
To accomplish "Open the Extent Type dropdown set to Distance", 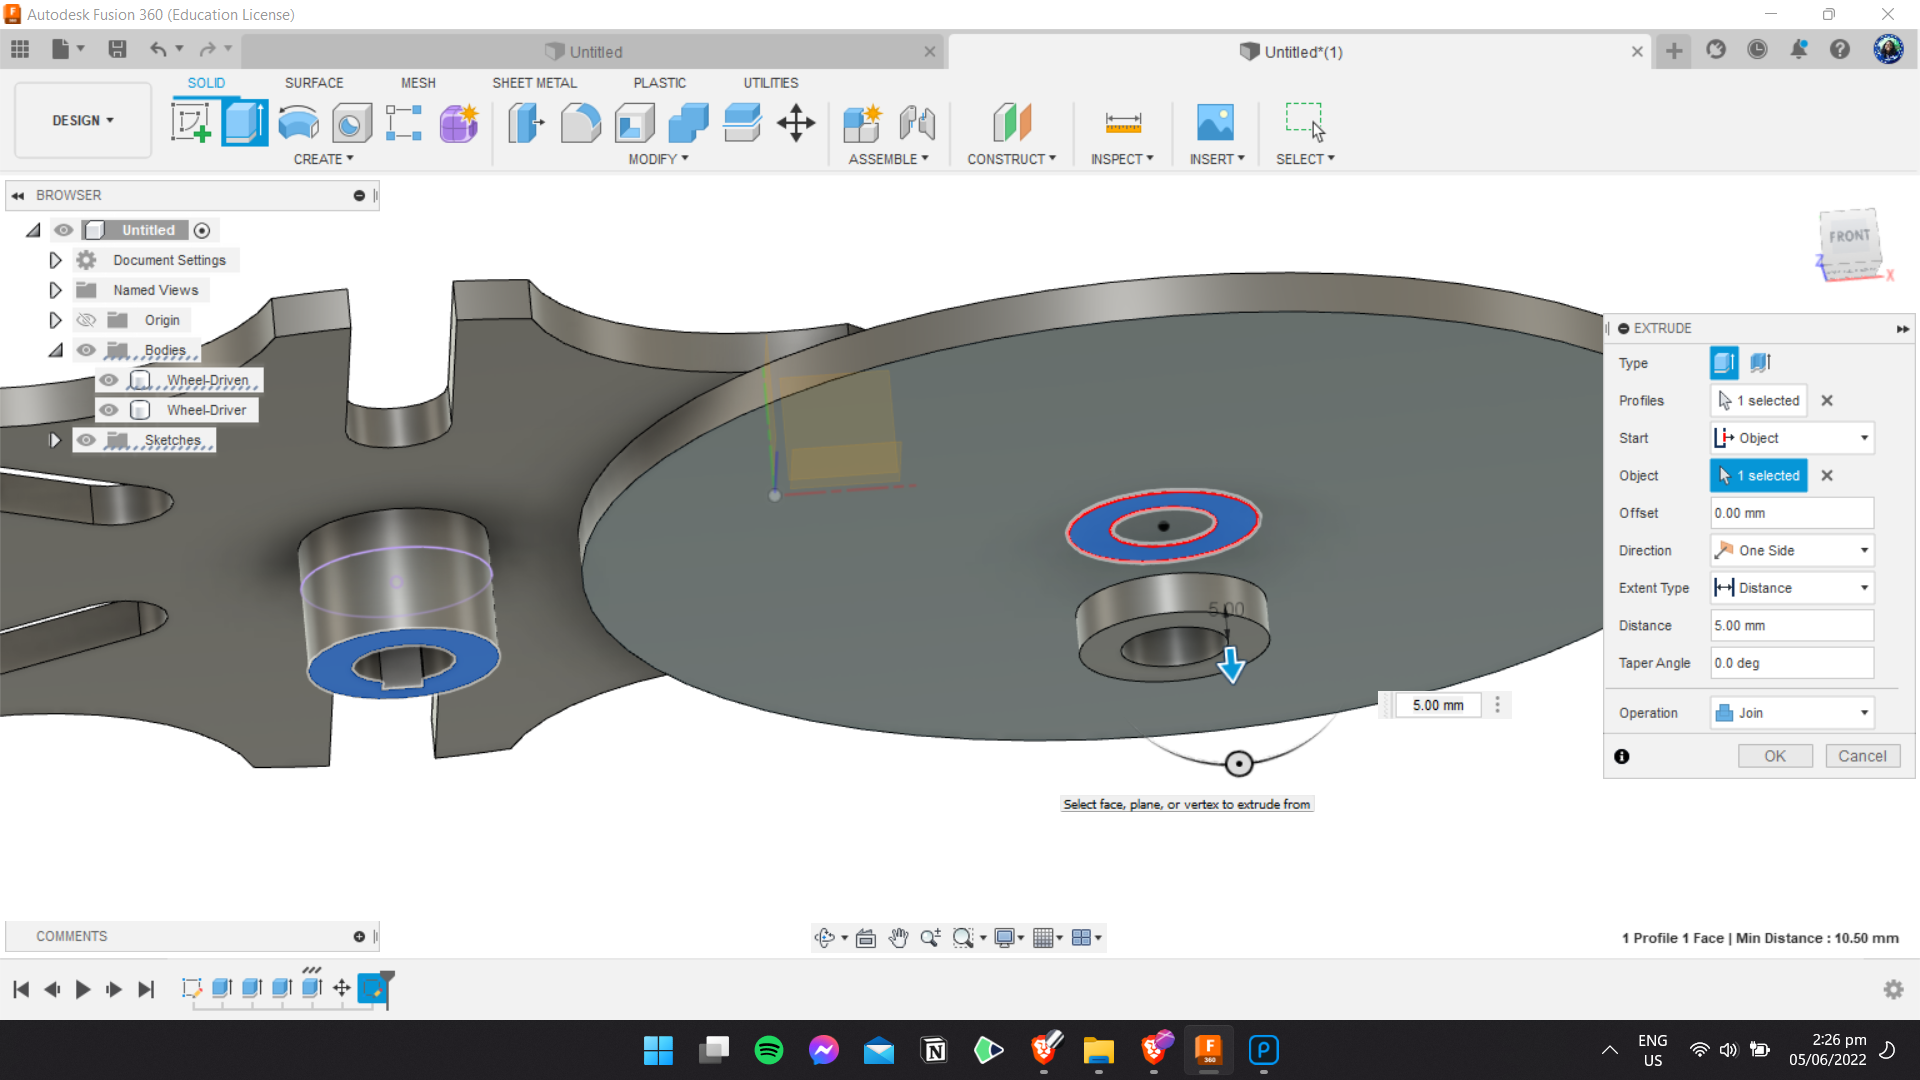I will [x=1791, y=588].
